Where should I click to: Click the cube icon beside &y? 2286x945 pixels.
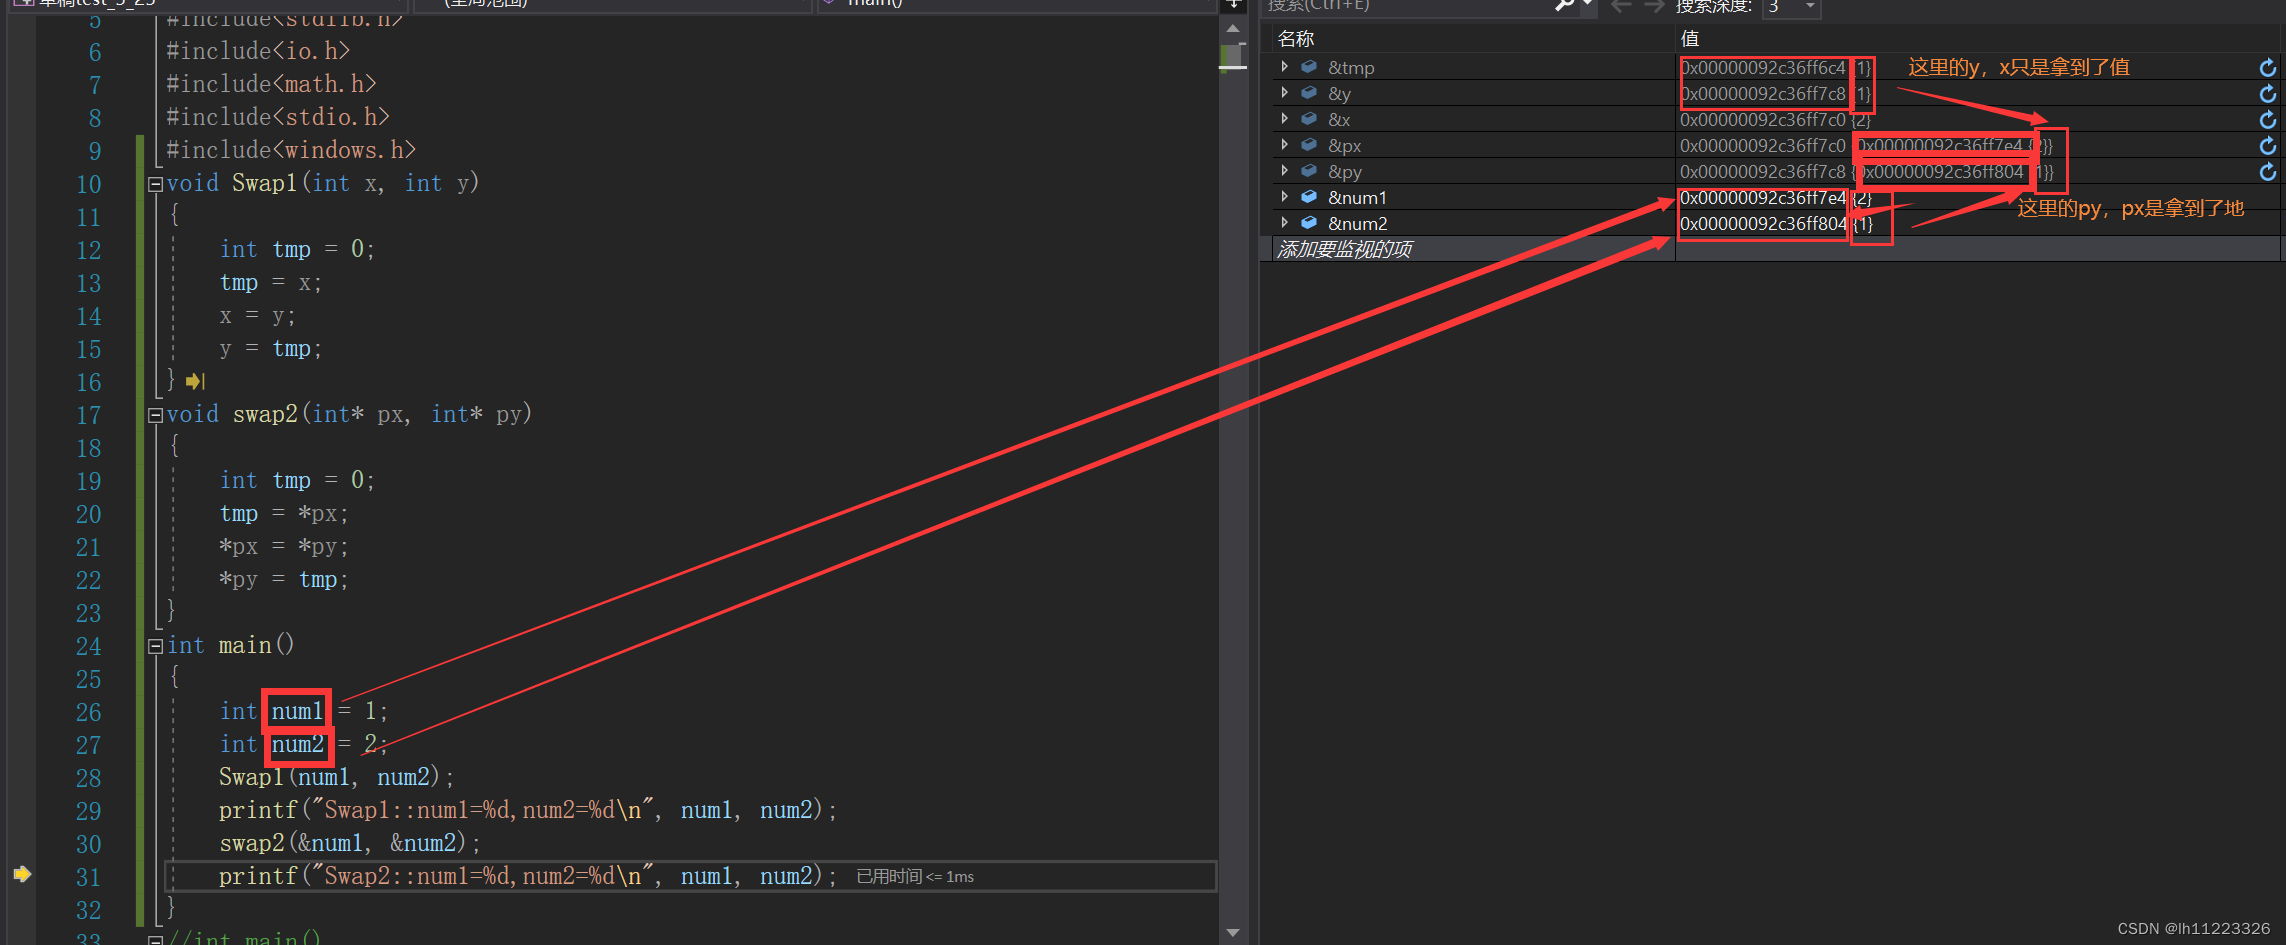[x=1309, y=93]
